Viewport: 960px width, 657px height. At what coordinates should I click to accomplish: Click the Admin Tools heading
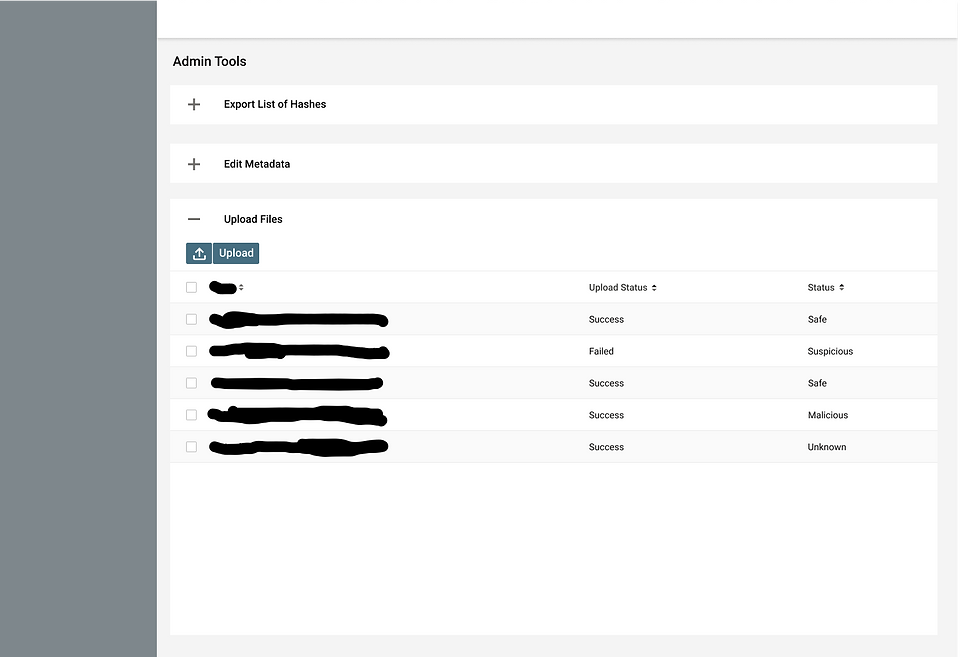pos(209,61)
